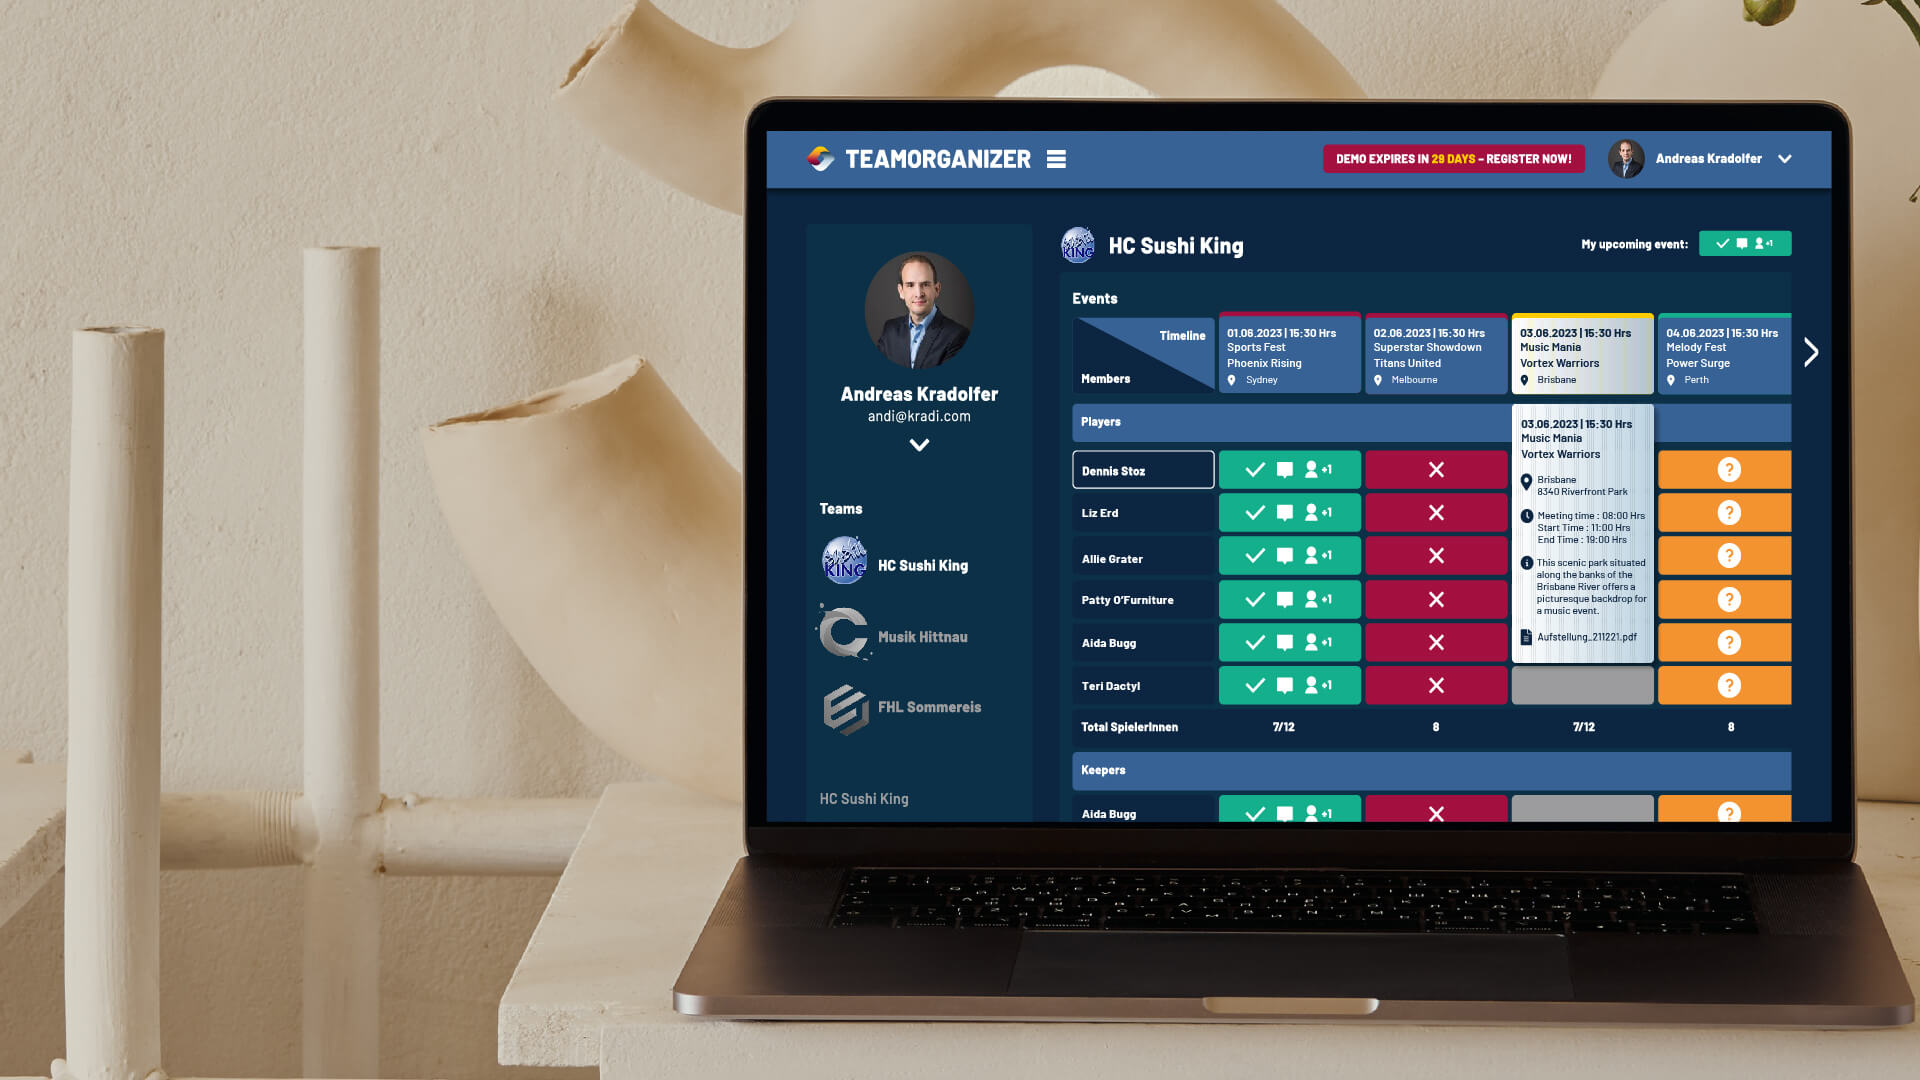
Task: Toggle availability status for Aida Bugg in Keepers
Action: point(1255,814)
